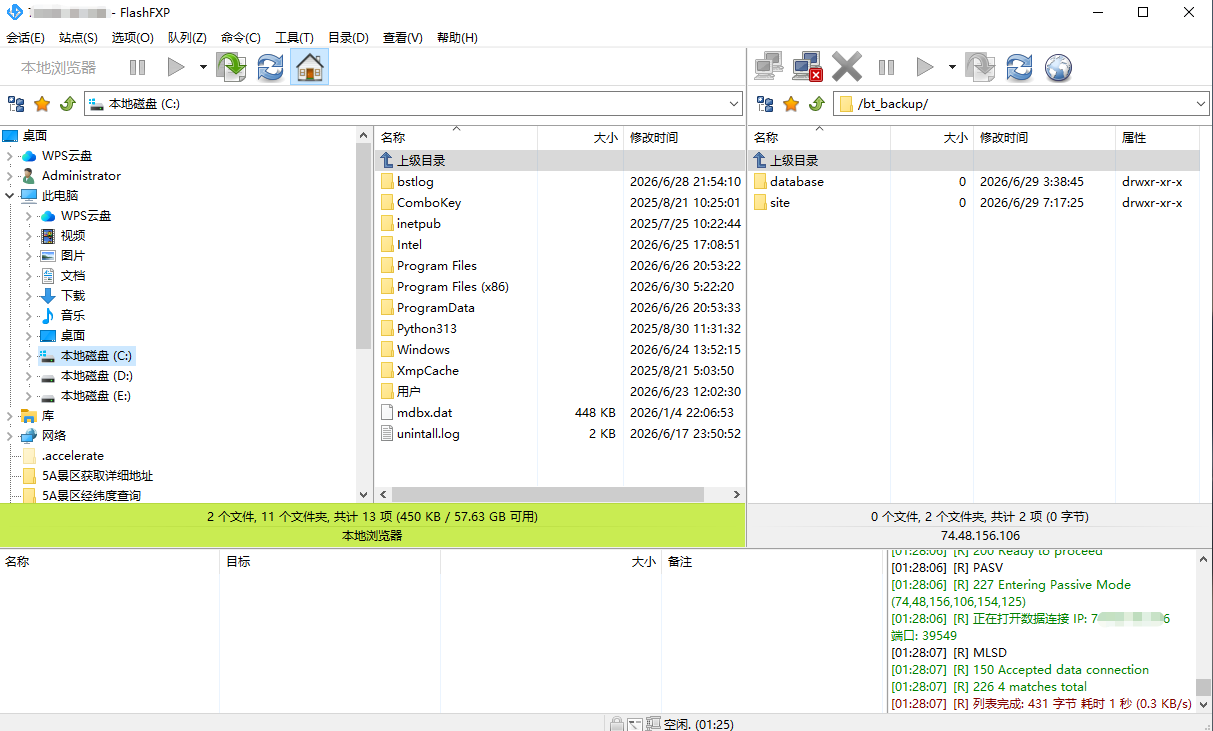Sort local files by 大小 column header
Viewport: 1213px width, 731px height.
click(580, 138)
